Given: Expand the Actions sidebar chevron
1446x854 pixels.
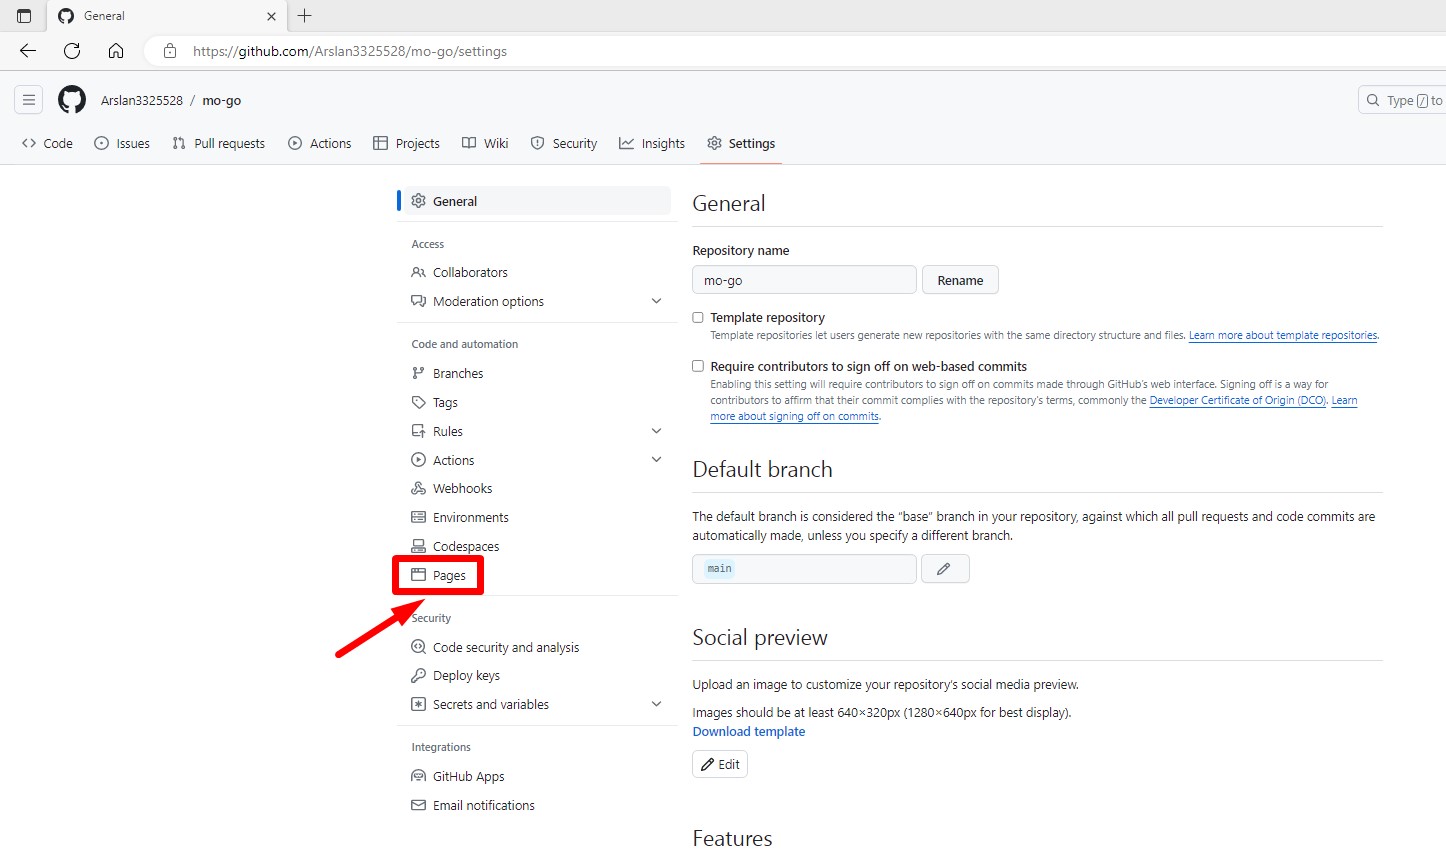Looking at the screenshot, I should (656, 460).
